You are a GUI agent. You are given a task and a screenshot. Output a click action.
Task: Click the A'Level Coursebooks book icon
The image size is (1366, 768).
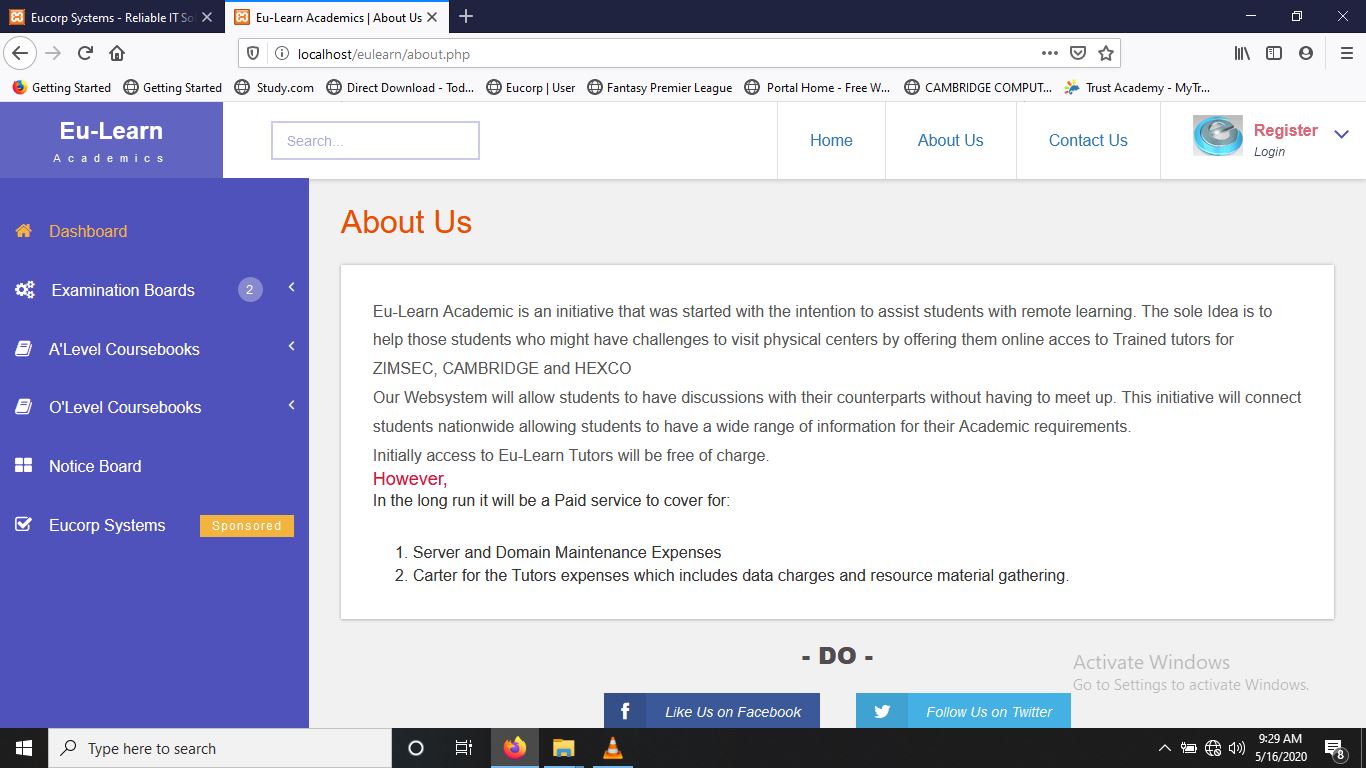(x=23, y=349)
